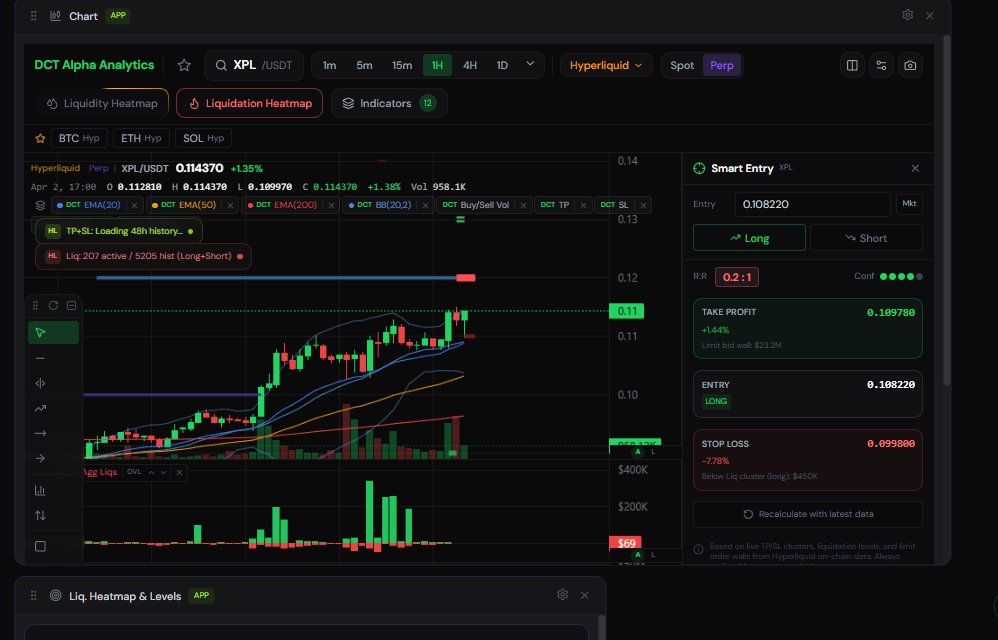This screenshot has width=998, height=640.
Task: Switch market type to Spot
Action: pyautogui.click(x=682, y=65)
